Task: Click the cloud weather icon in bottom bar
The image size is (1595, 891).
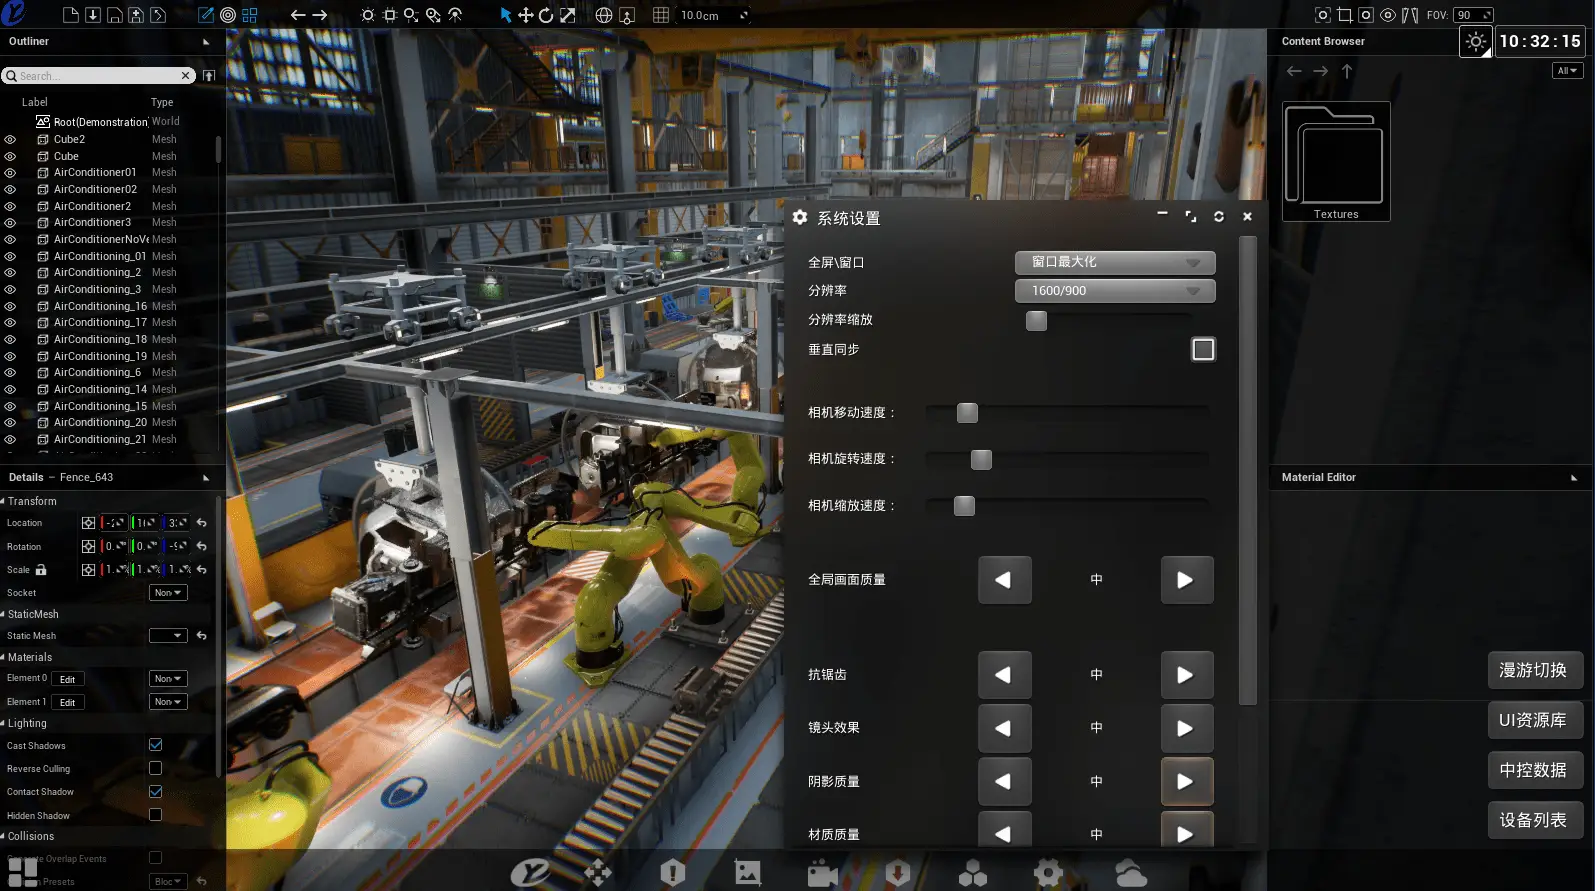Action: (x=1130, y=874)
